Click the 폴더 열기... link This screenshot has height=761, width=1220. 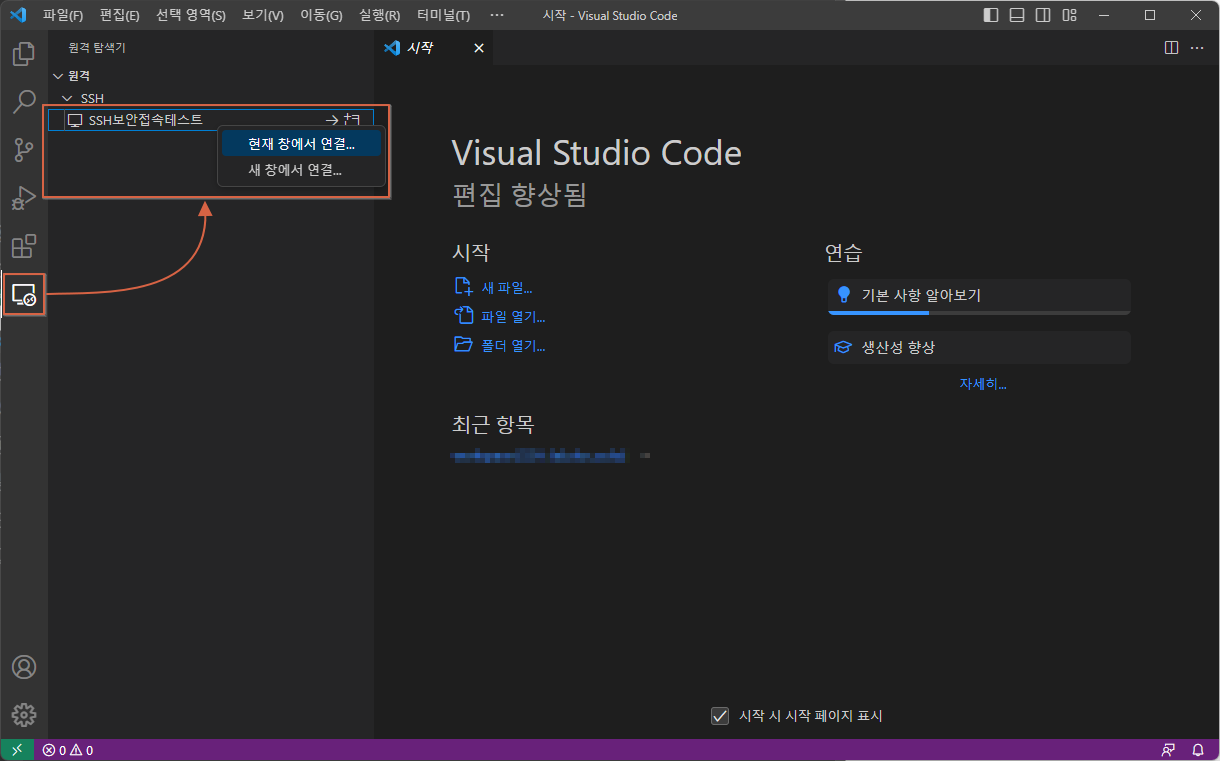(x=513, y=346)
